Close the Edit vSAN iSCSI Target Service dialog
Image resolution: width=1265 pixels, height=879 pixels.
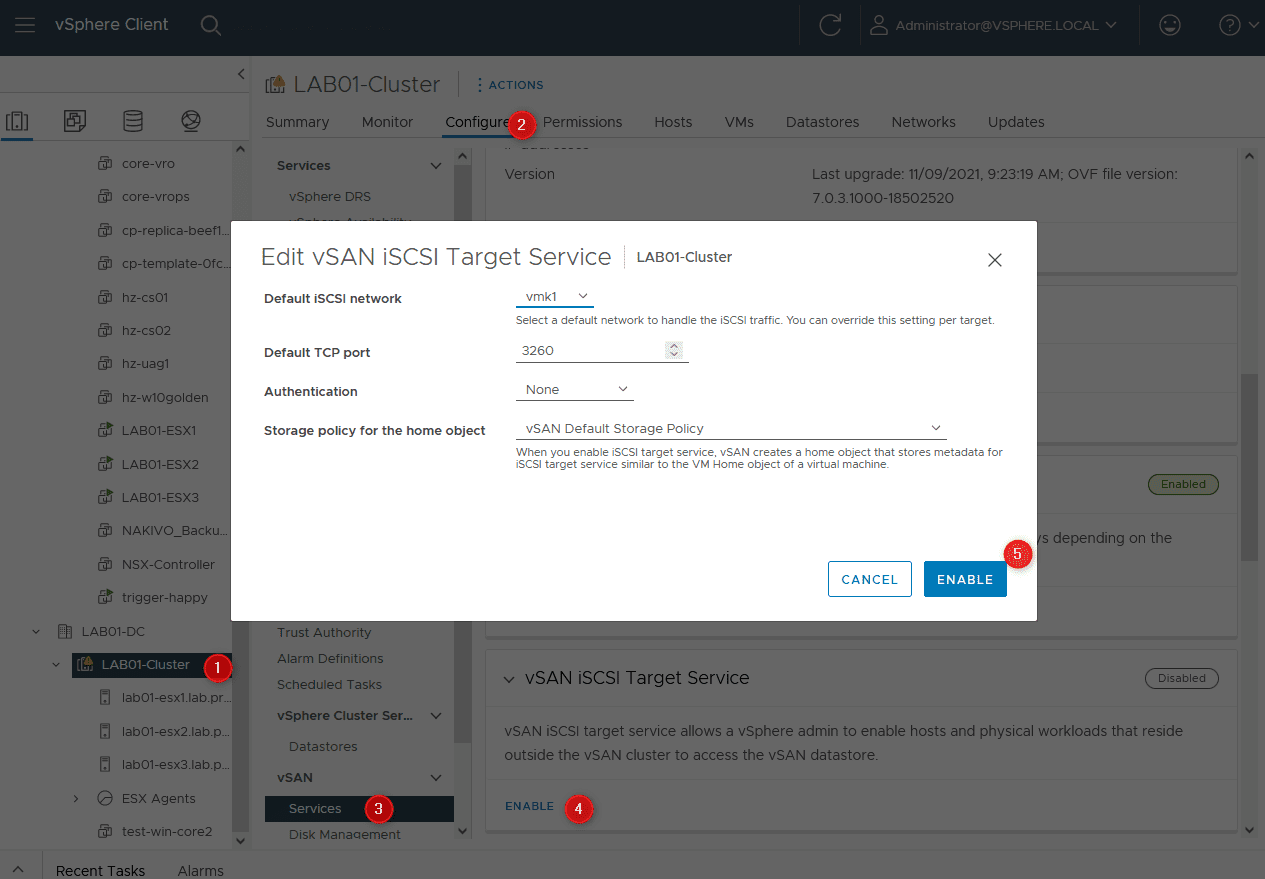994,260
